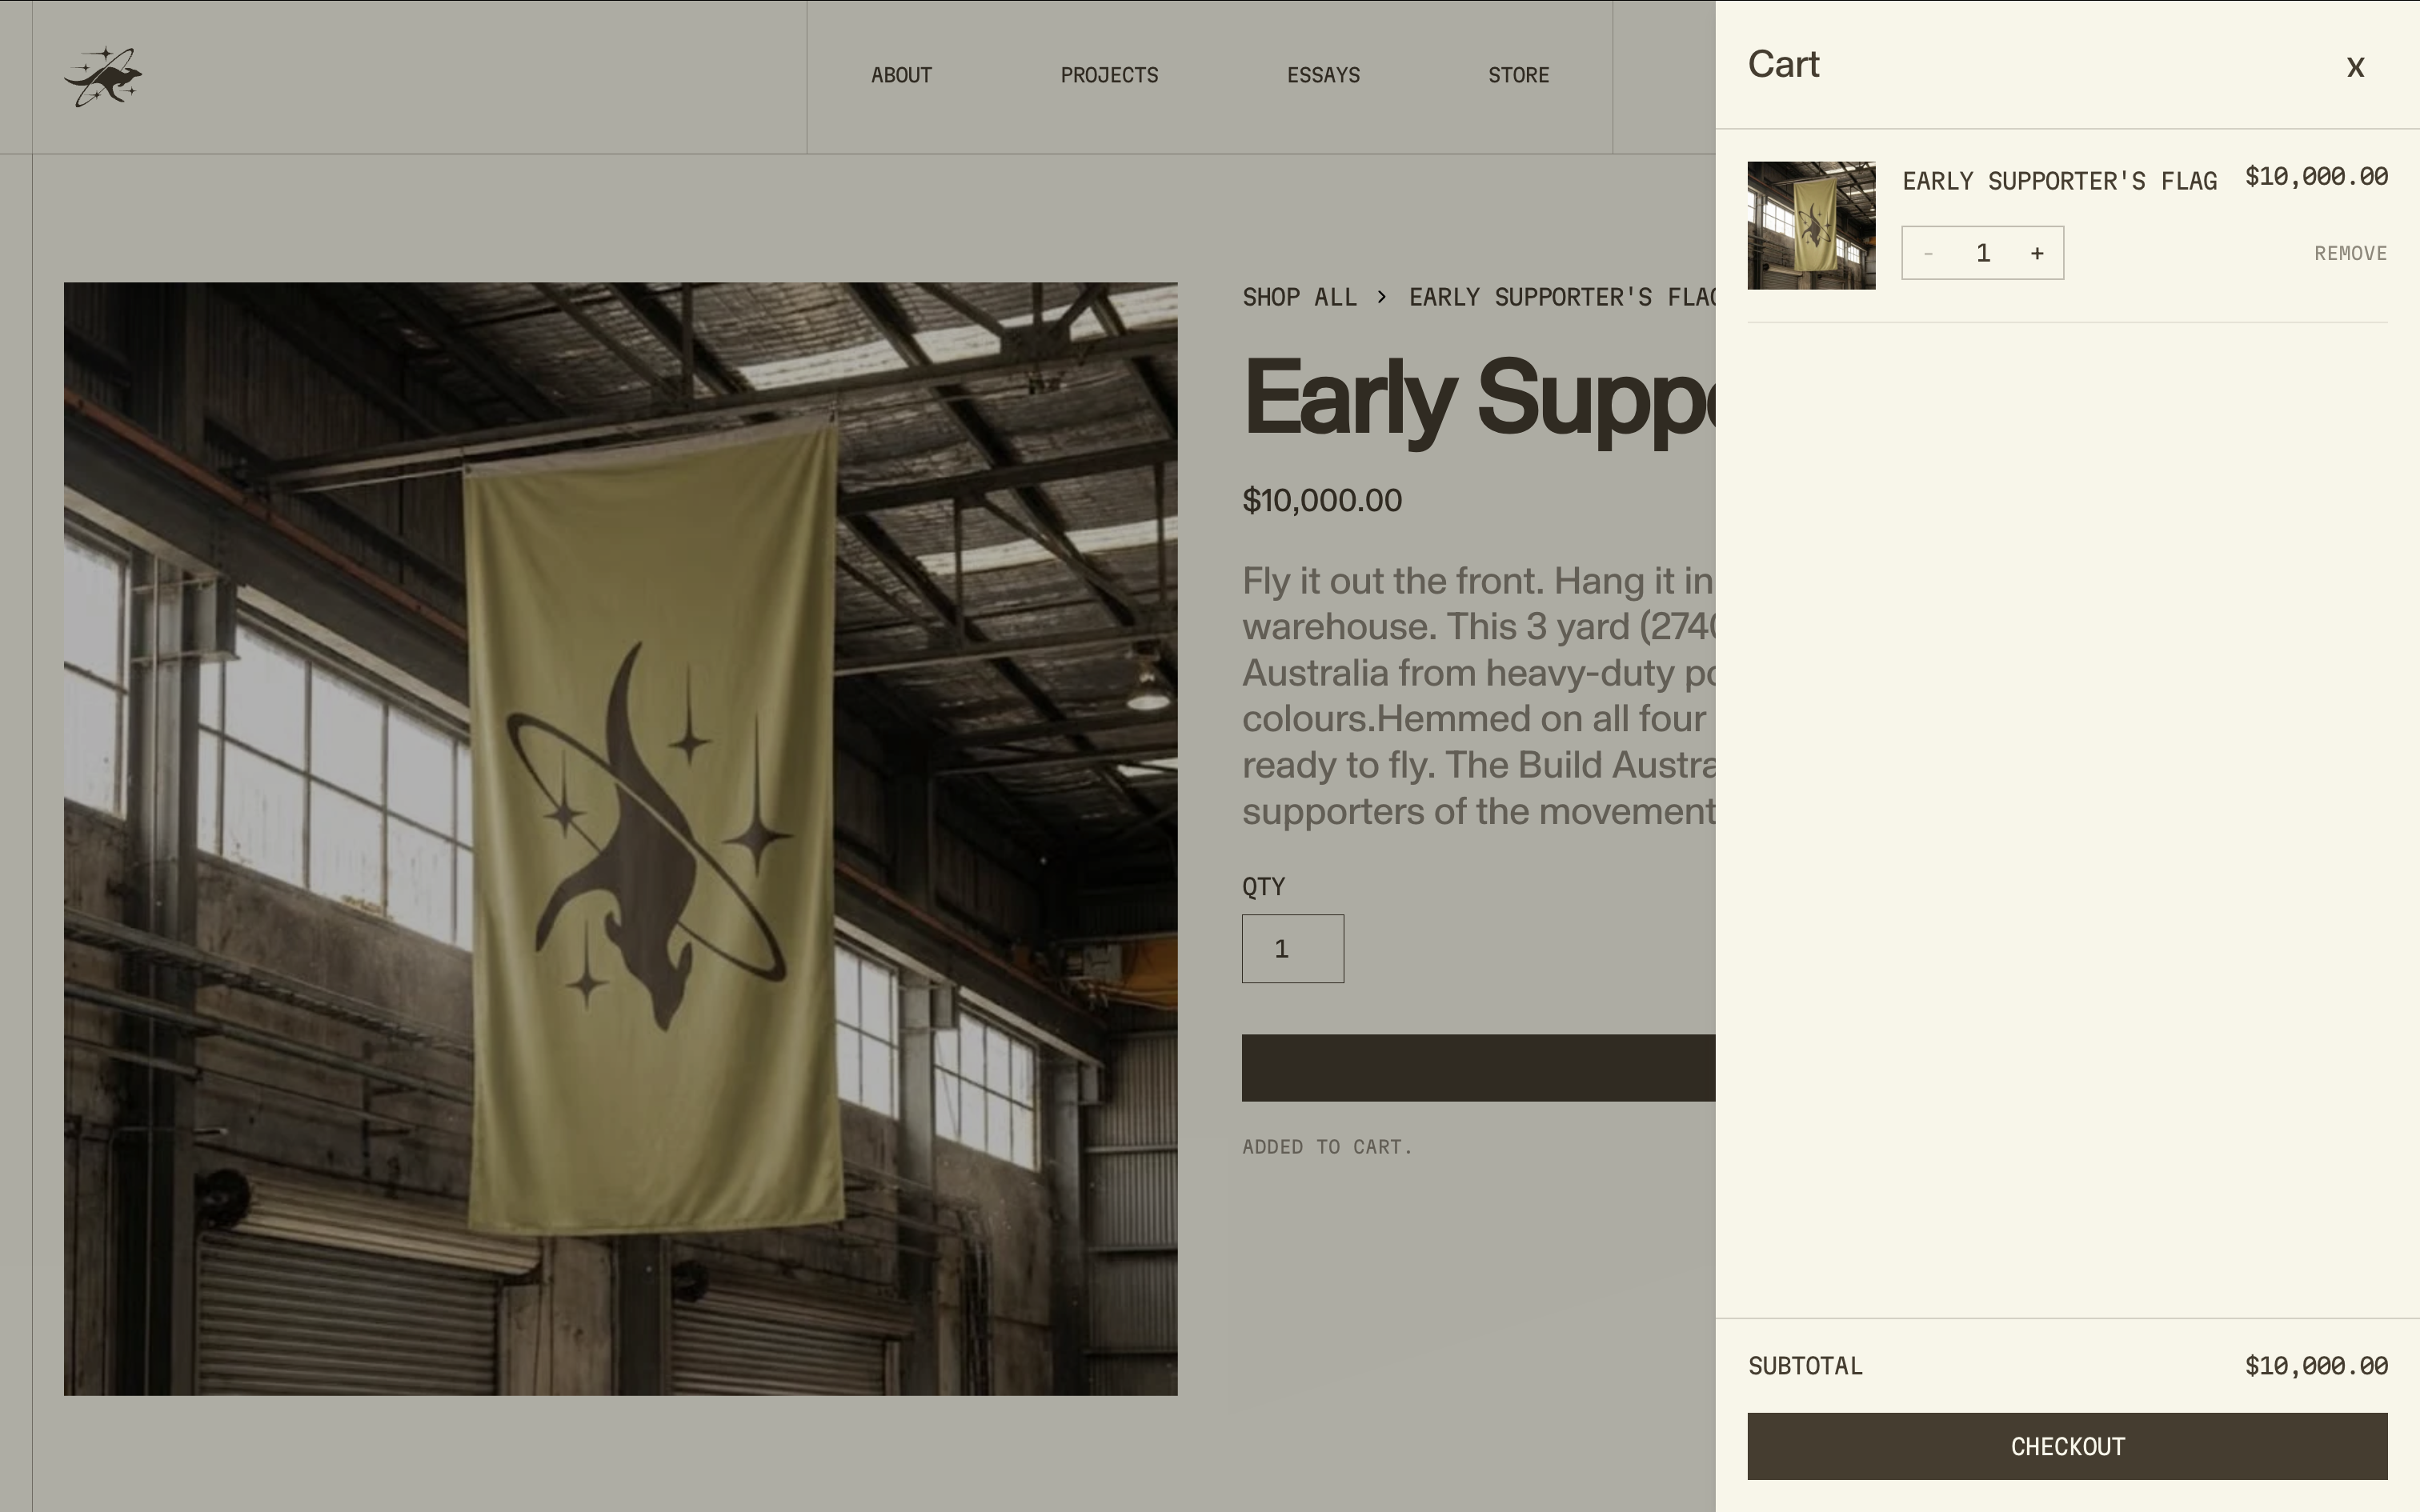Screen dimensions: 2420x1512
Task: Click the QTY label on product page
Action: (1263, 886)
